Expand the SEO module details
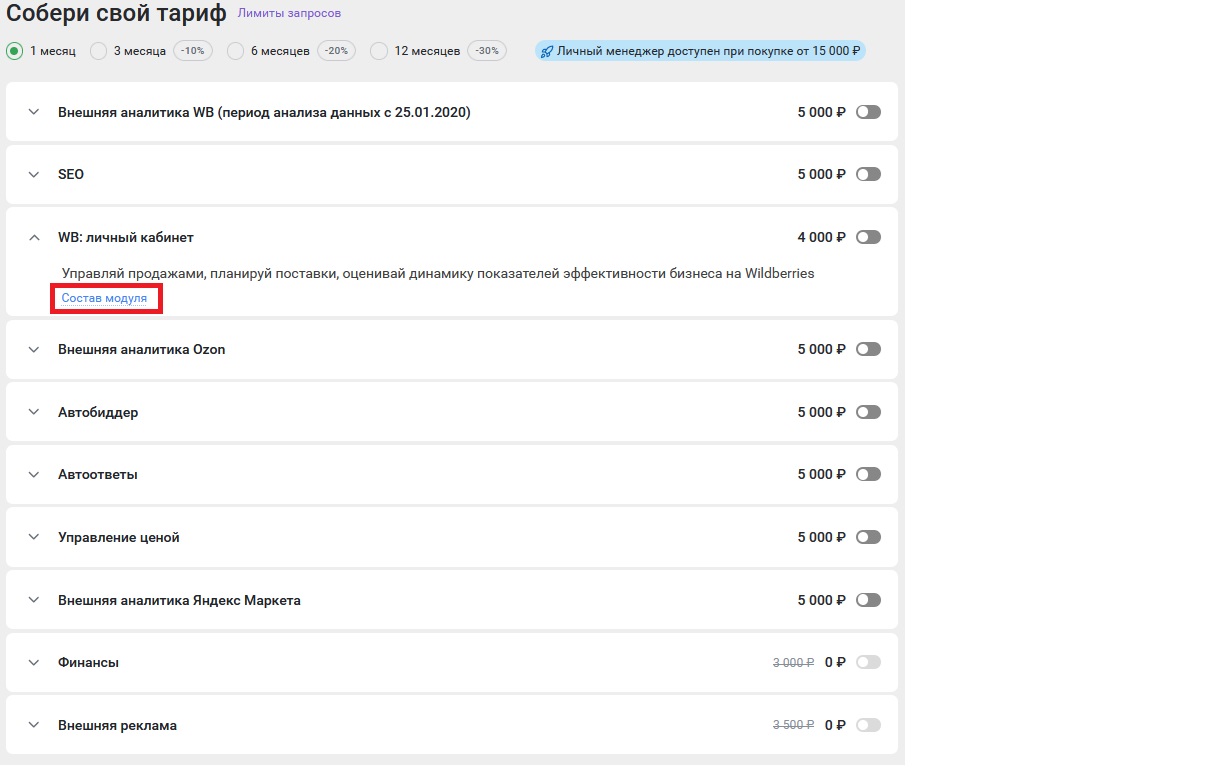 (34, 174)
